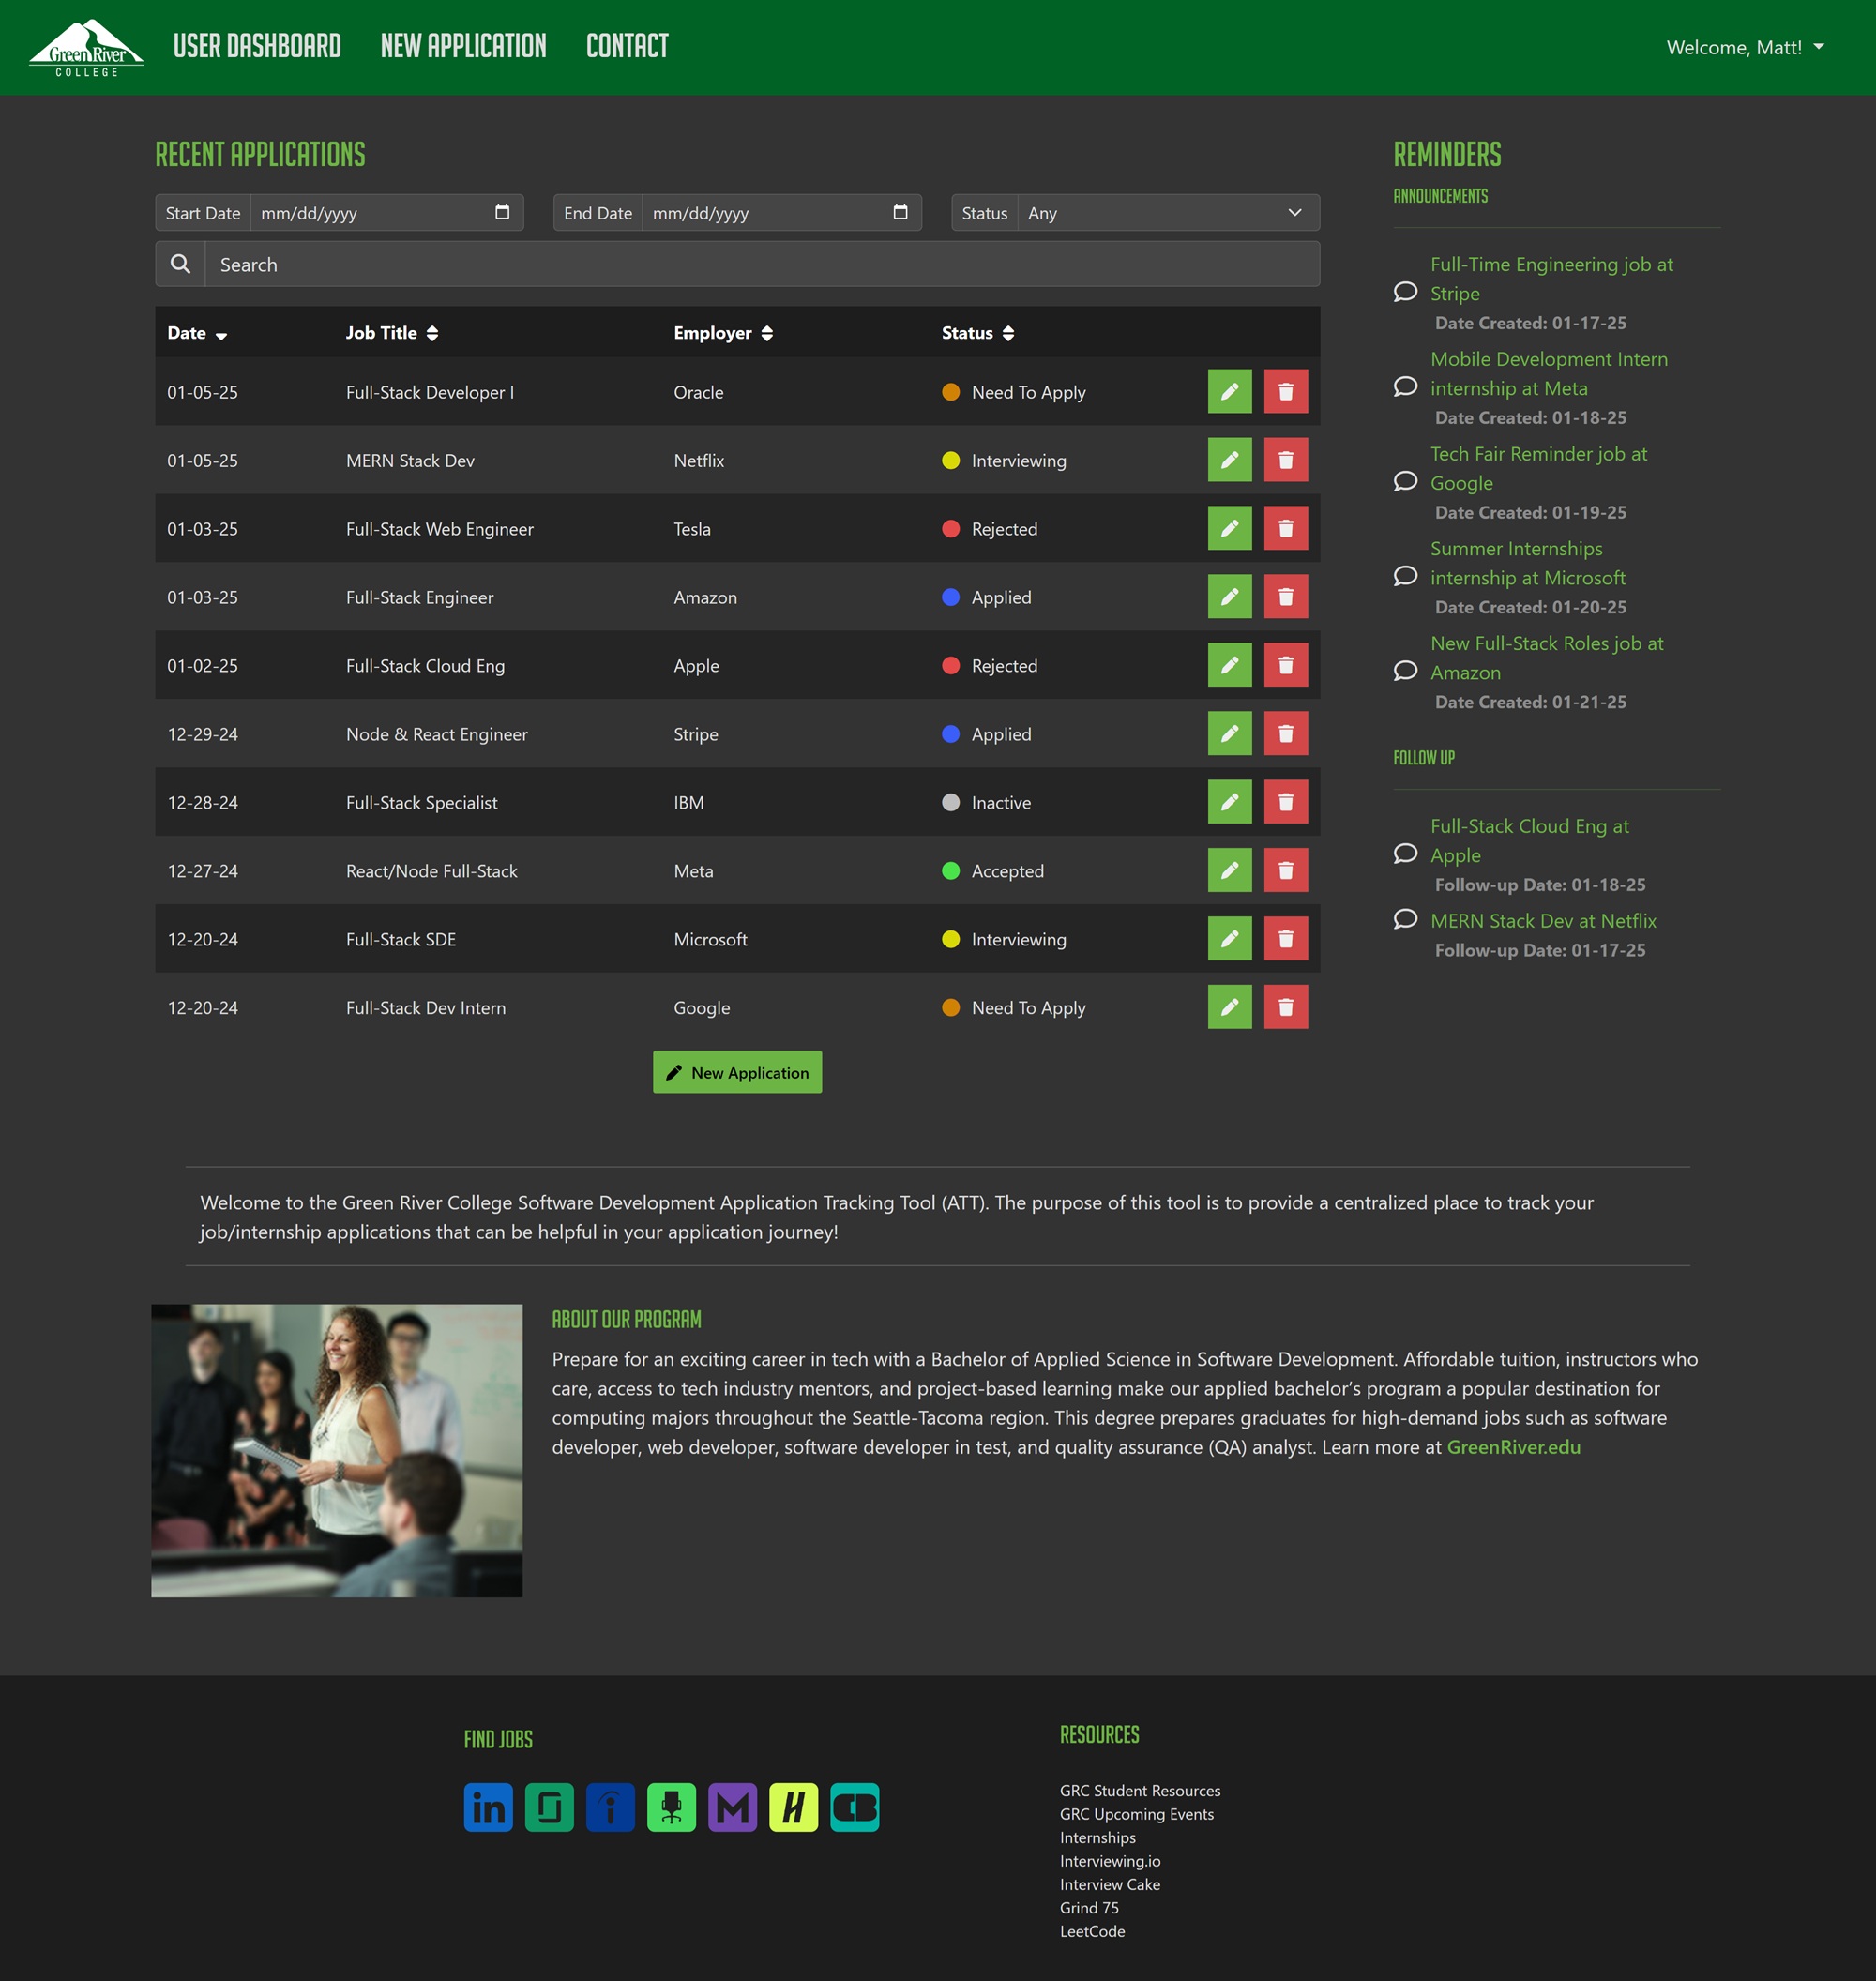Delete the IBM Full-Stack Specialist application

tap(1285, 802)
